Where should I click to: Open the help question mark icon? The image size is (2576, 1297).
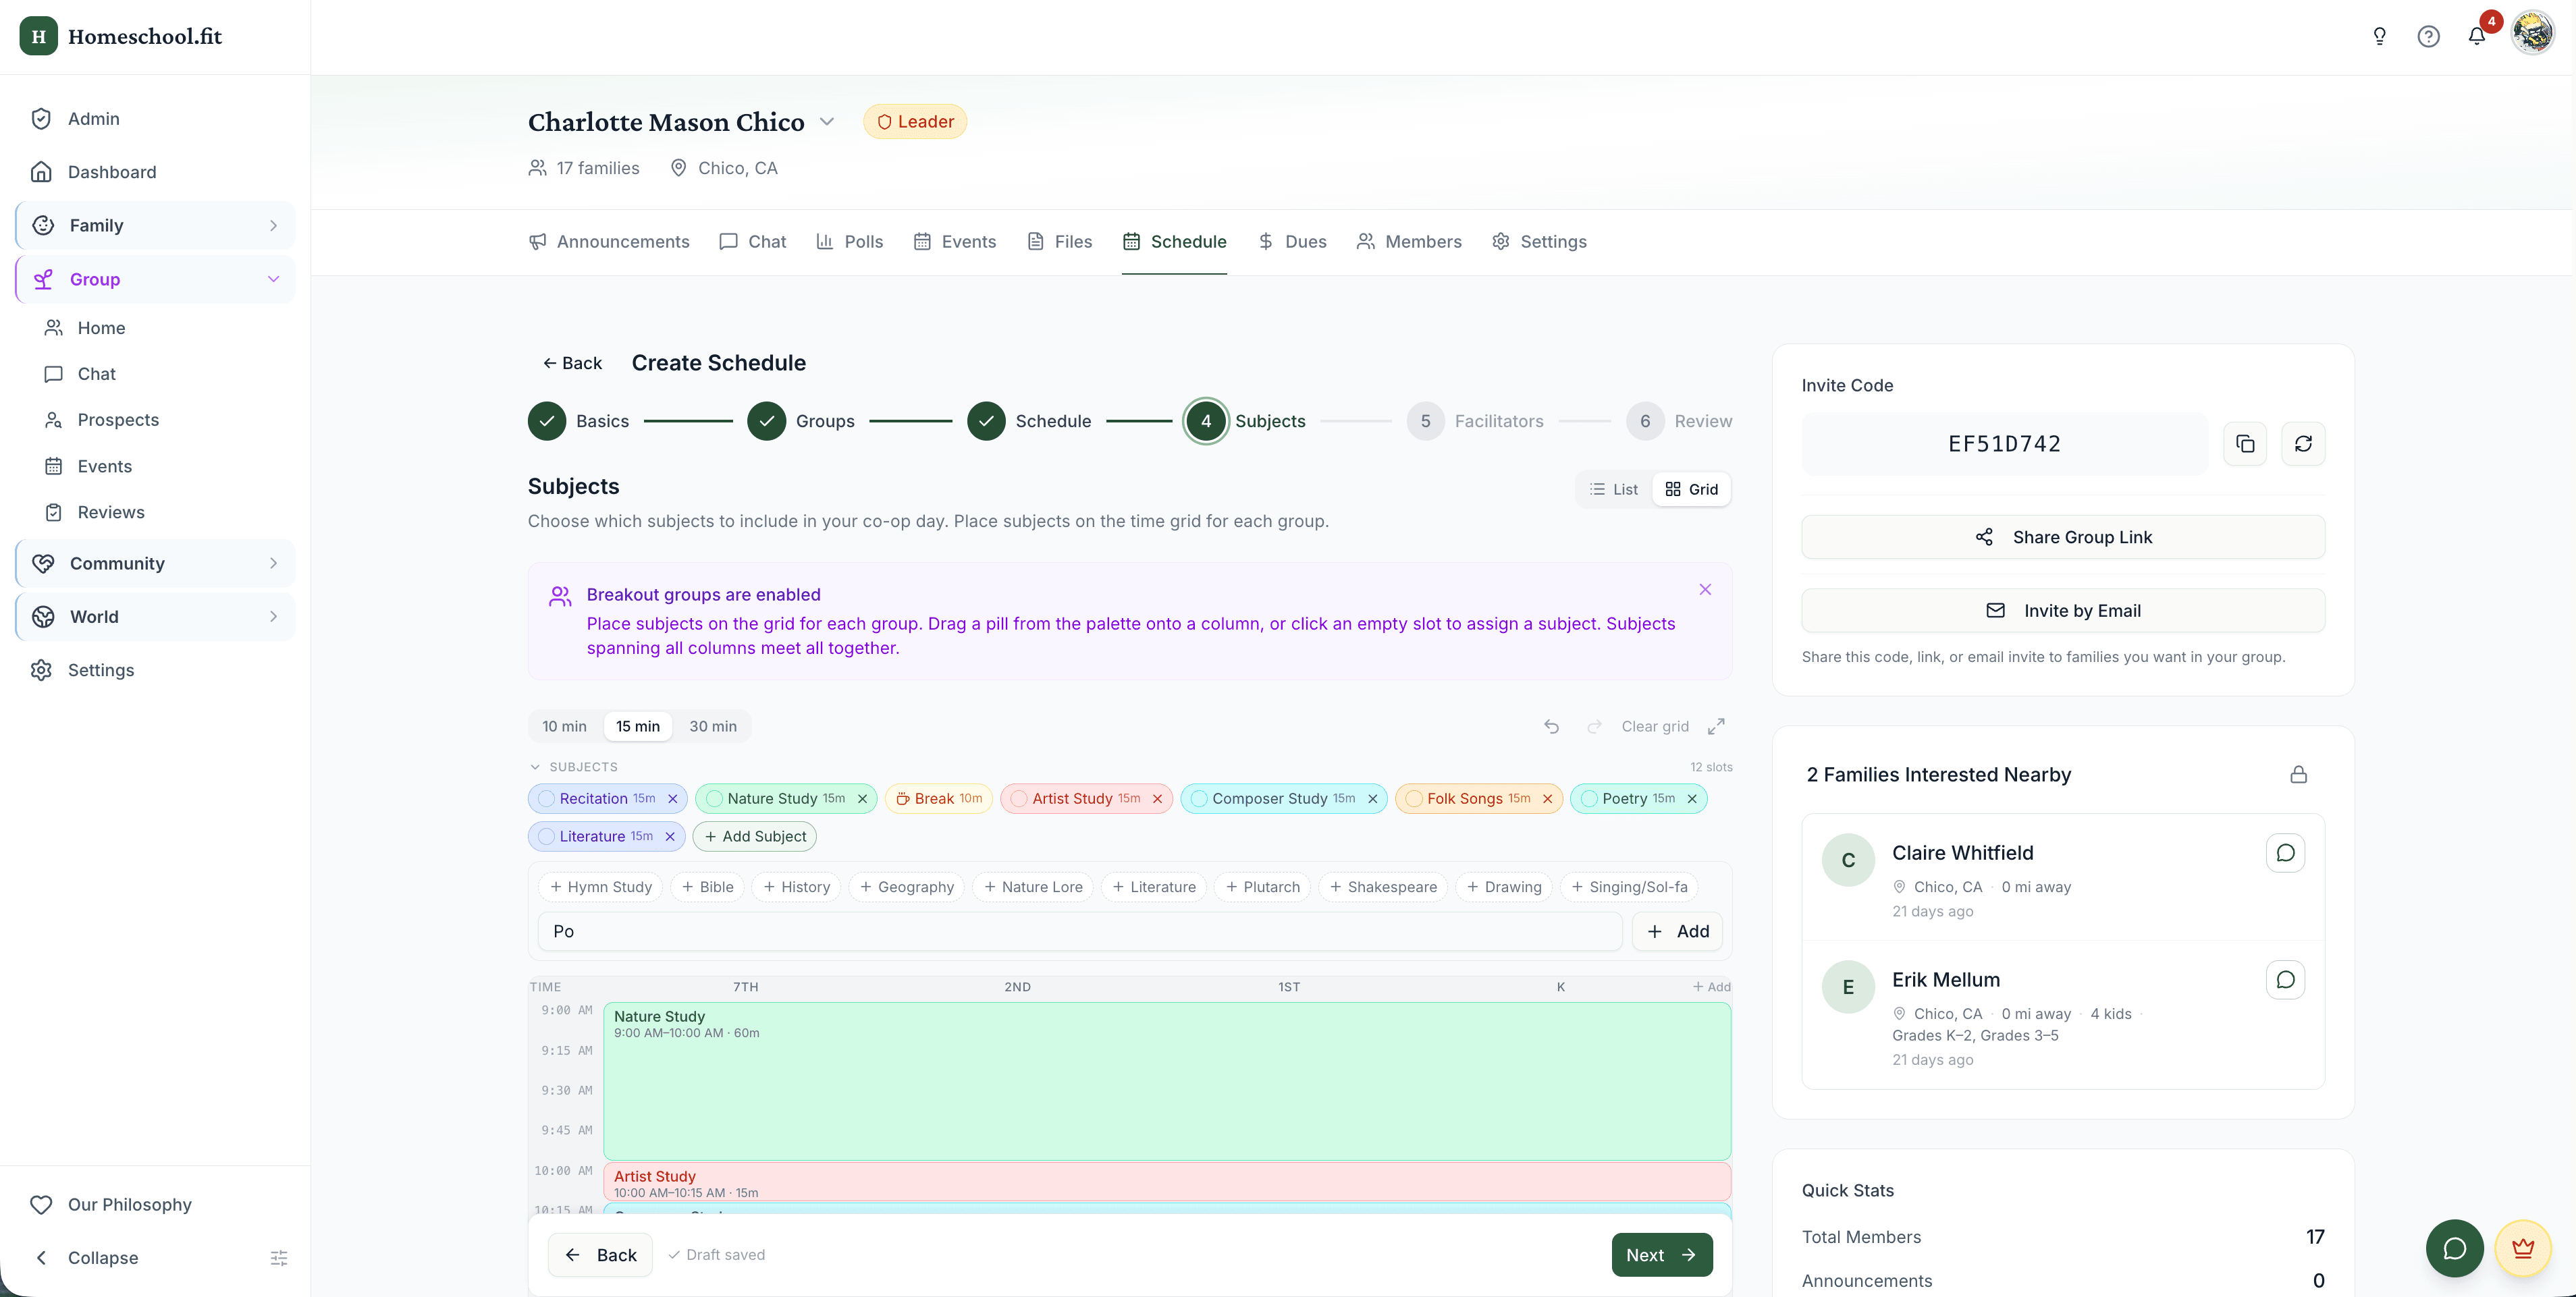2428,37
